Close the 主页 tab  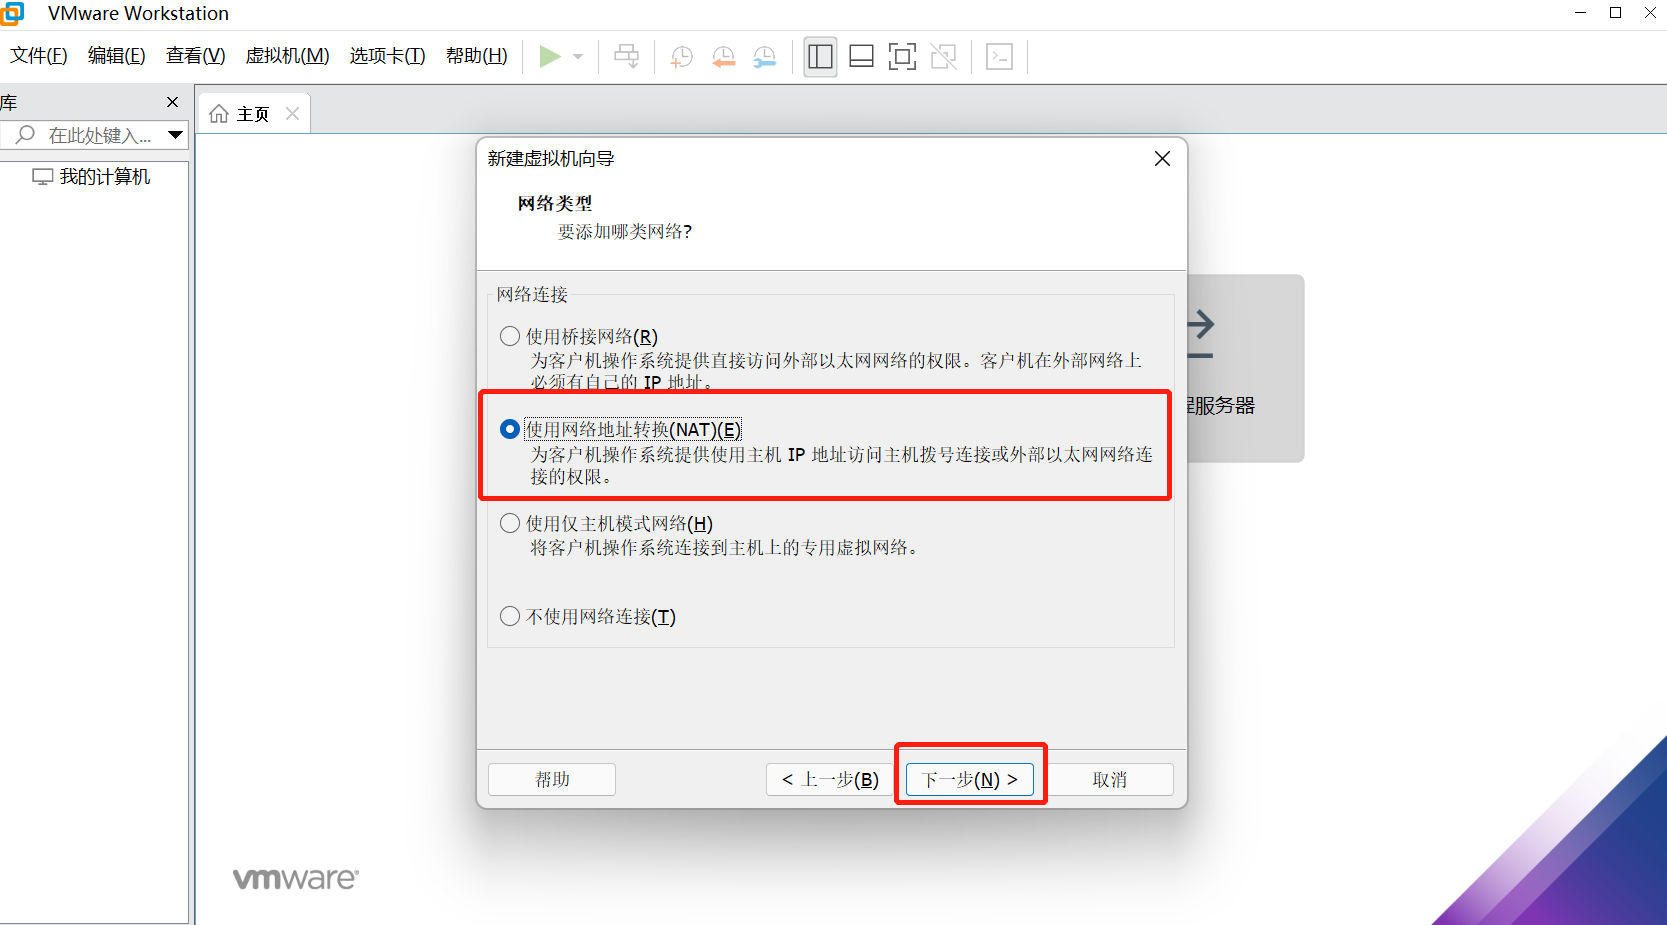(x=292, y=114)
